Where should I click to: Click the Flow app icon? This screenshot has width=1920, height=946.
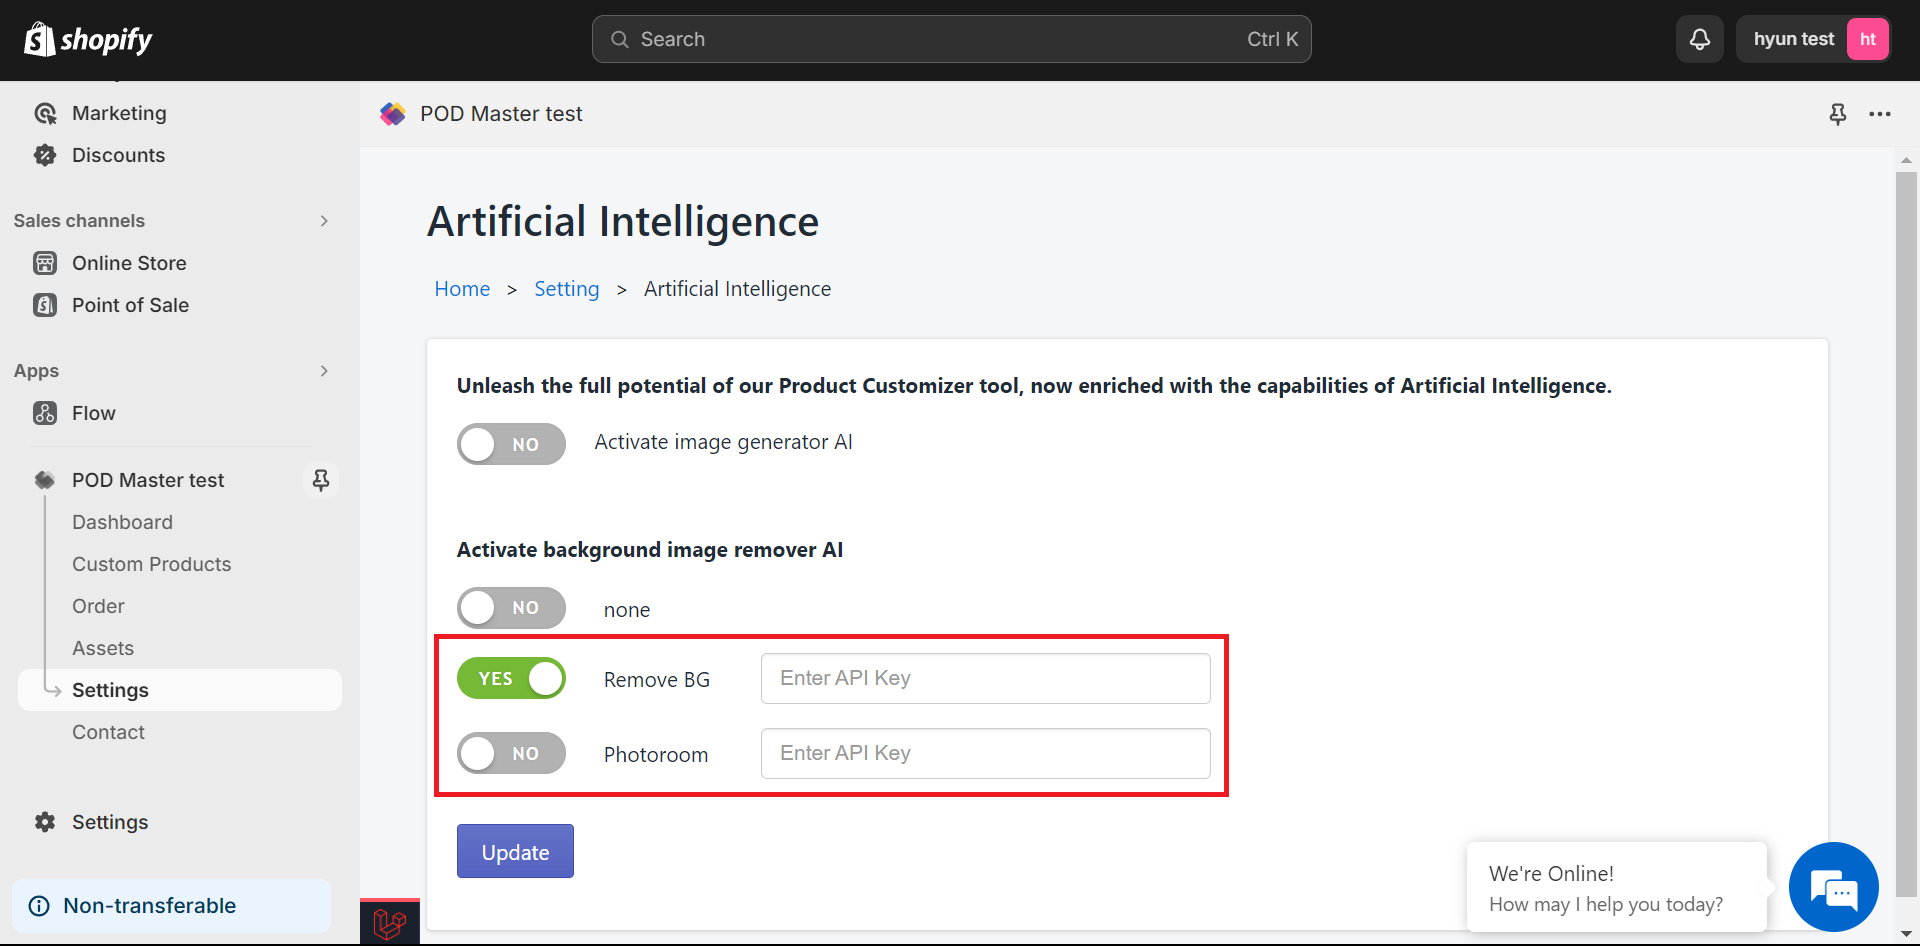click(x=45, y=413)
